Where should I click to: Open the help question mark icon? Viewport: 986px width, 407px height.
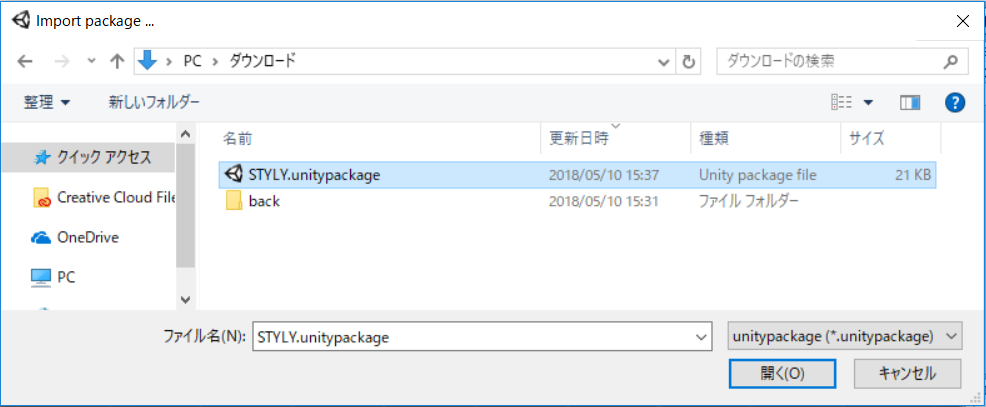955,102
